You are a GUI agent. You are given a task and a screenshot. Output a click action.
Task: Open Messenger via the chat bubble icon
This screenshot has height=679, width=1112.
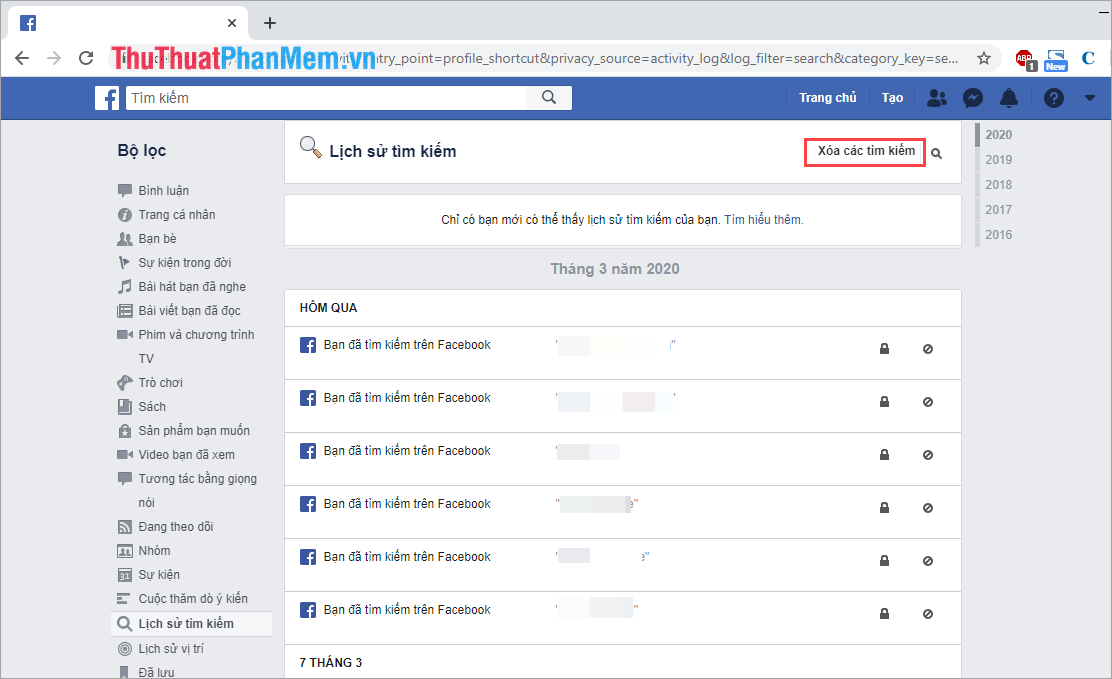pos(973,97)
